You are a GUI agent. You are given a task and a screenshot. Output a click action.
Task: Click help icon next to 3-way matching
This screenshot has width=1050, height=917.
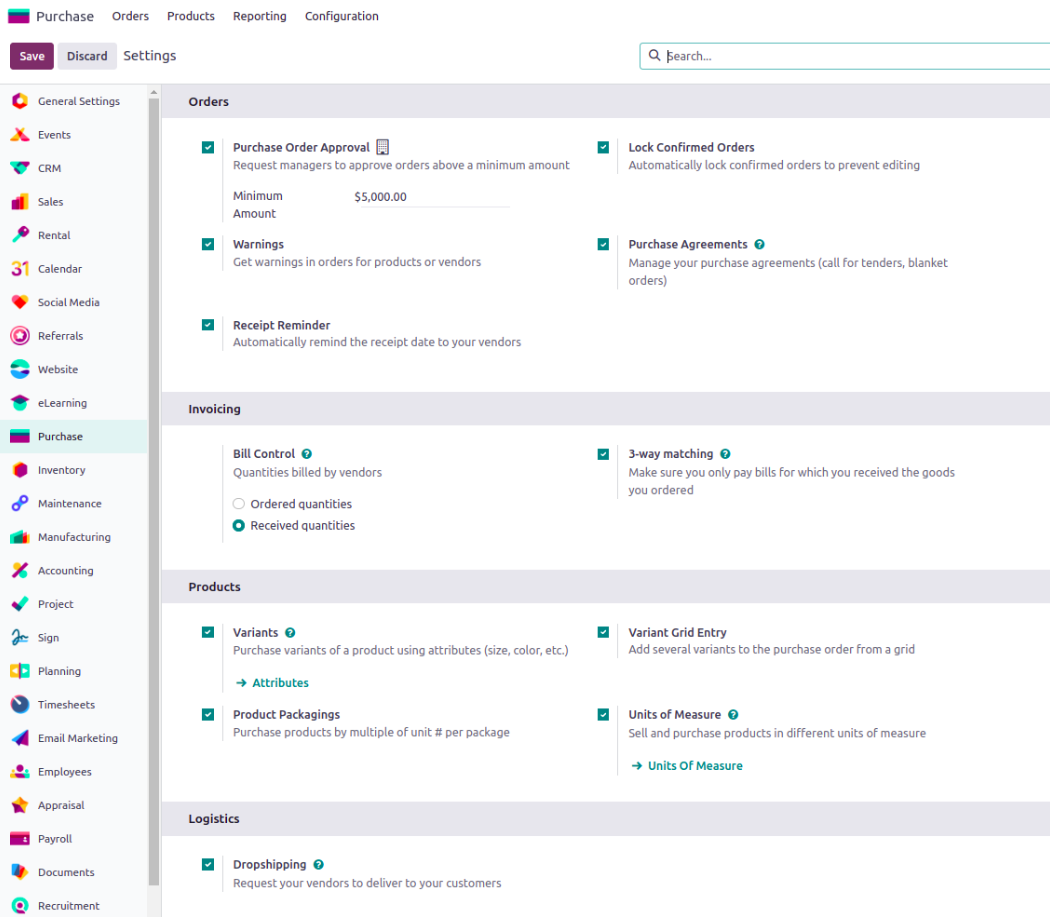(725, 454)
